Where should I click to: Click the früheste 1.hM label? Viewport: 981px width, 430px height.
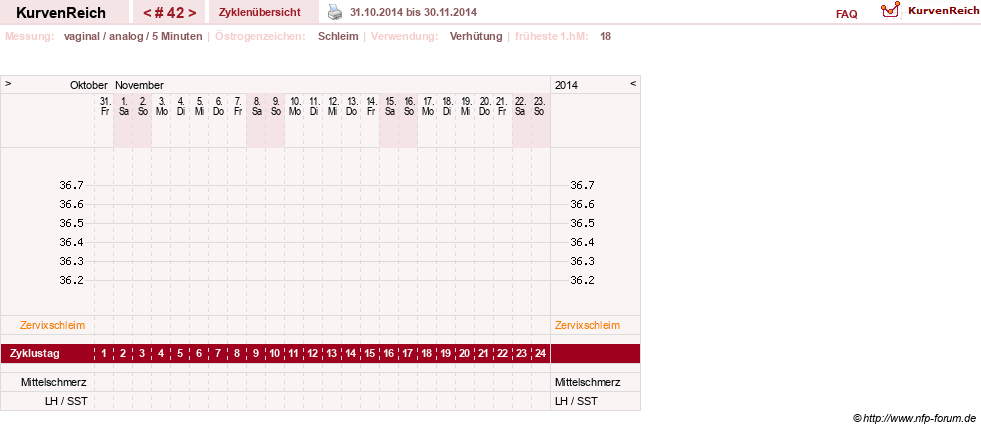[x=552, y=36]
